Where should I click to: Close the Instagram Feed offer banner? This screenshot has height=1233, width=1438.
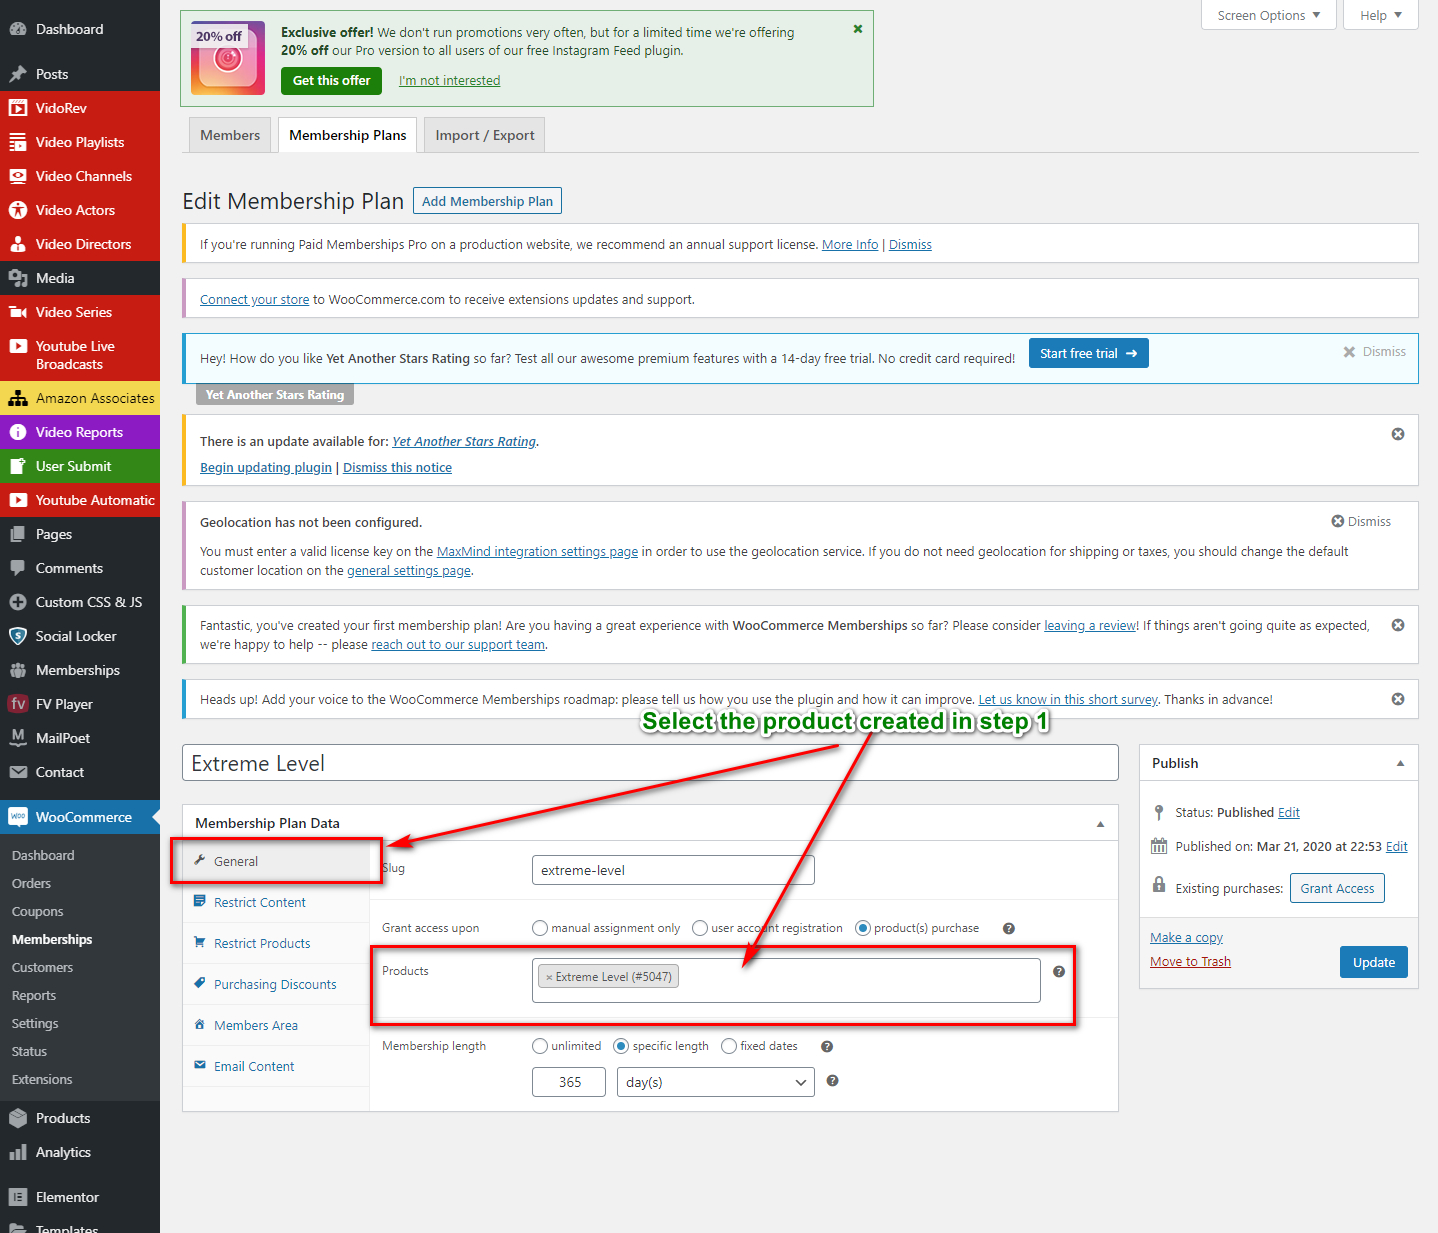point(857,29)
